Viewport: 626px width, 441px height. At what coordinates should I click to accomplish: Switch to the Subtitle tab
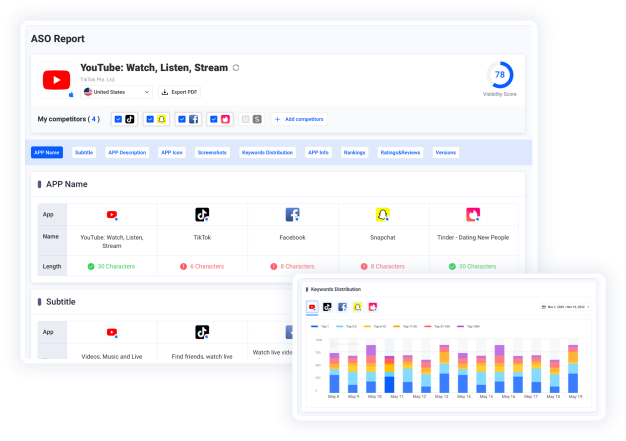point(84,152)
